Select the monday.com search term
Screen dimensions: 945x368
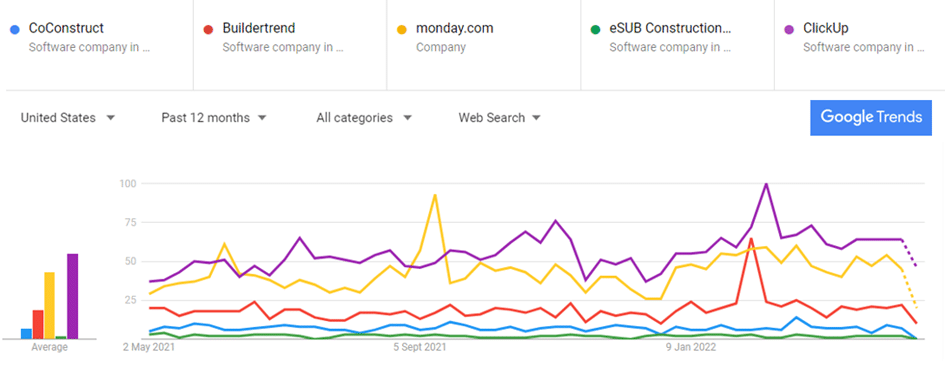click(454, 28)
